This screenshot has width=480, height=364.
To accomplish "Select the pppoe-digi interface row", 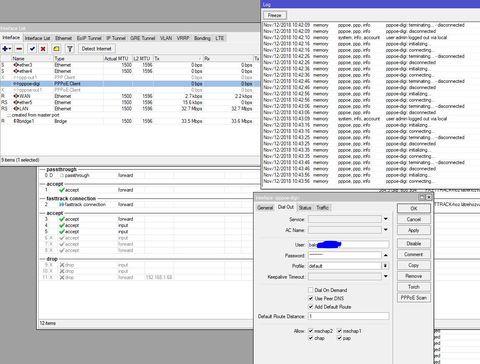I will click(130, 84).
